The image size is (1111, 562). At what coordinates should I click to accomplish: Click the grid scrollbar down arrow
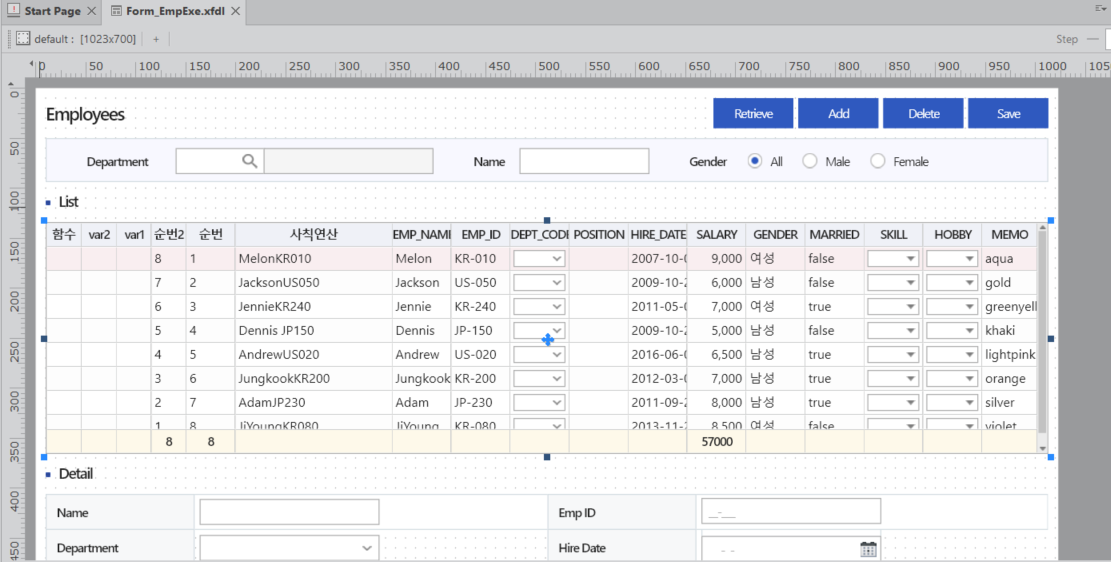pyautogui.click(x=1042, y=448)
